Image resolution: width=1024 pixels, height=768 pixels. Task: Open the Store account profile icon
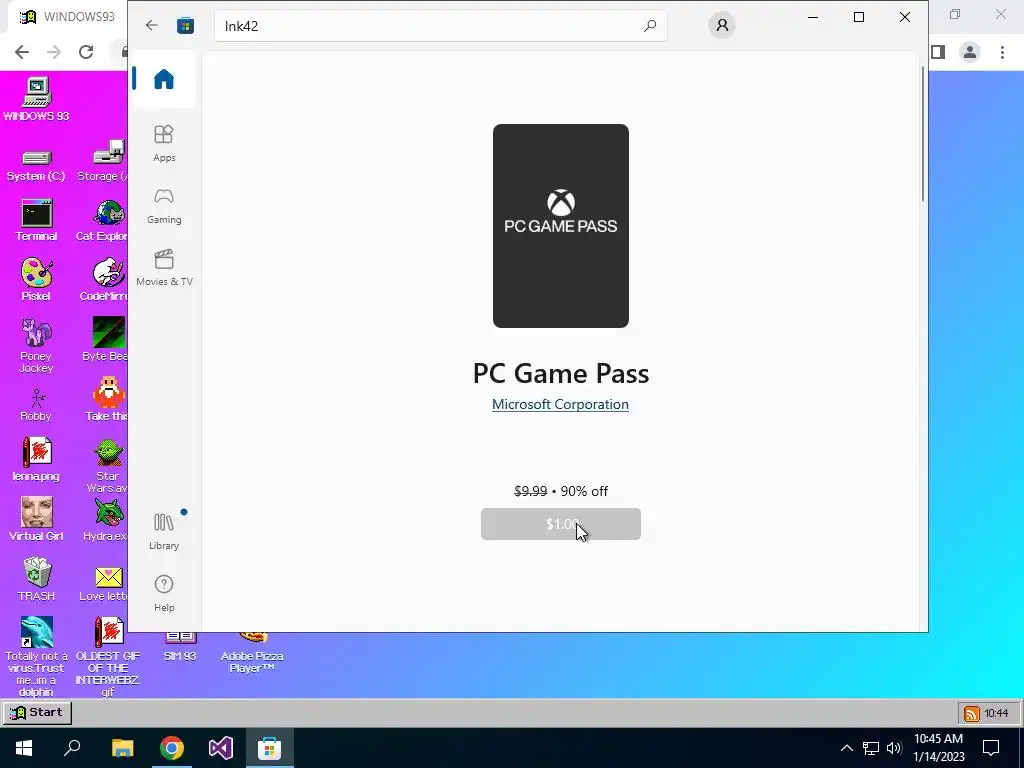[x=722, y=25]
